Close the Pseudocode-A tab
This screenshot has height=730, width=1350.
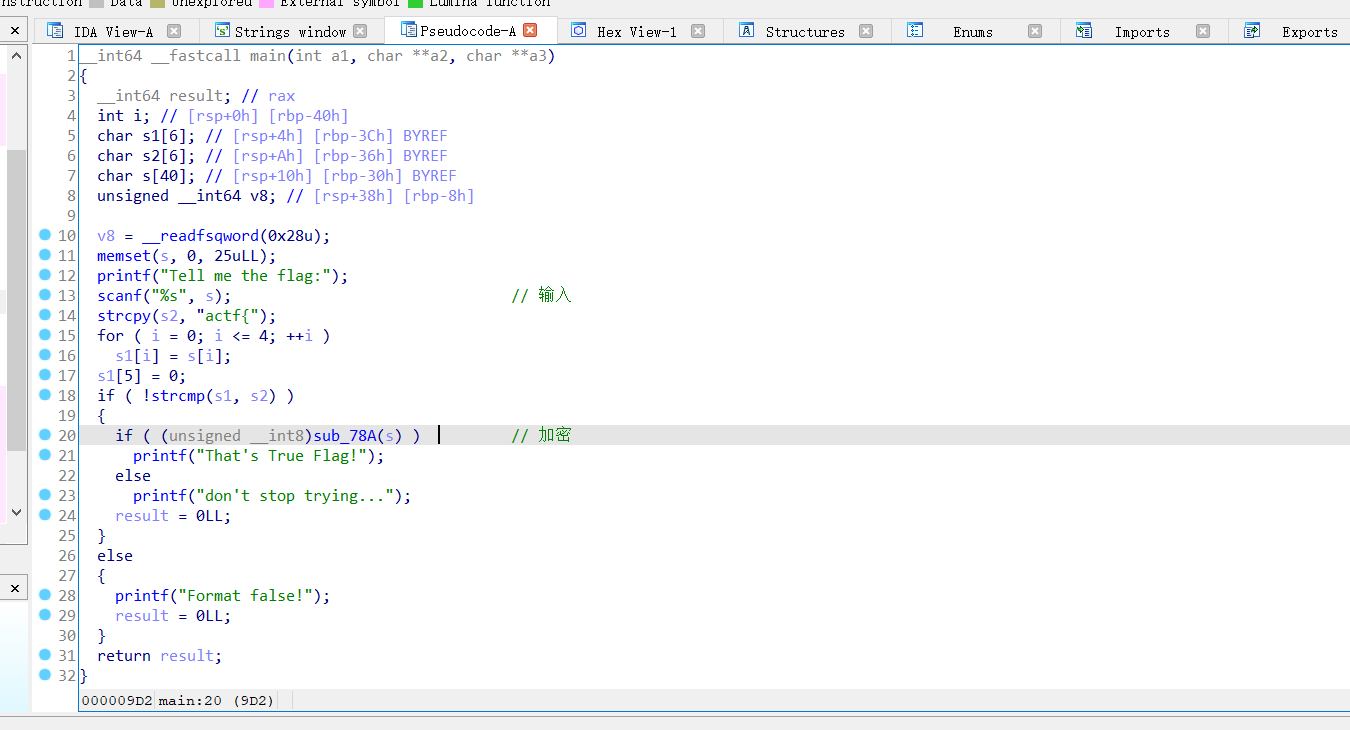tap(530, 30)
